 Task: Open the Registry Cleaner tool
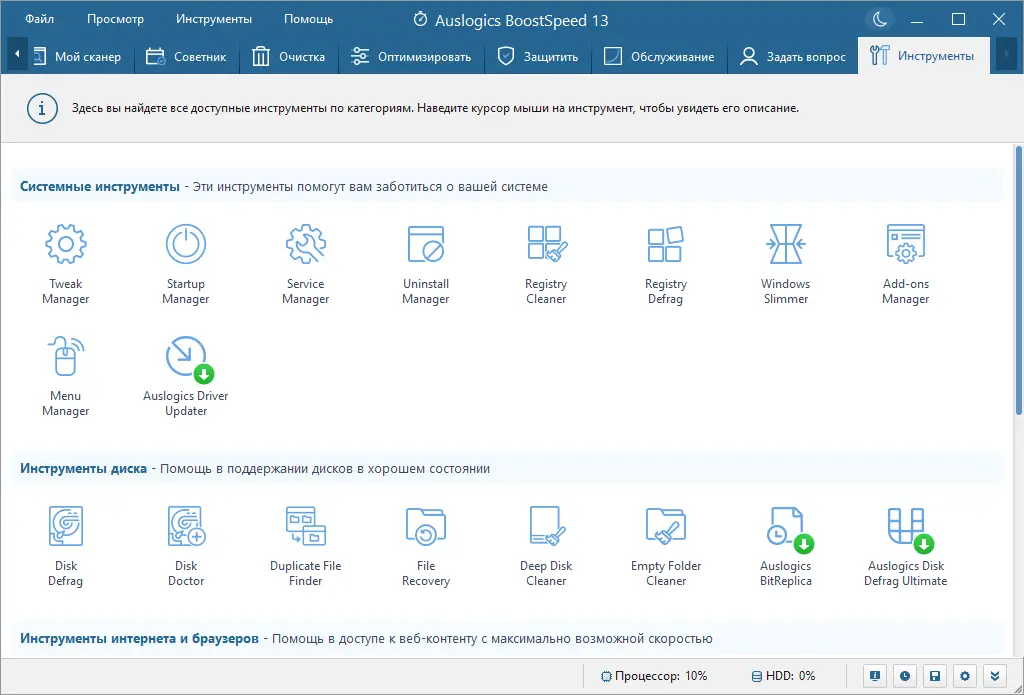coord(546,264)
